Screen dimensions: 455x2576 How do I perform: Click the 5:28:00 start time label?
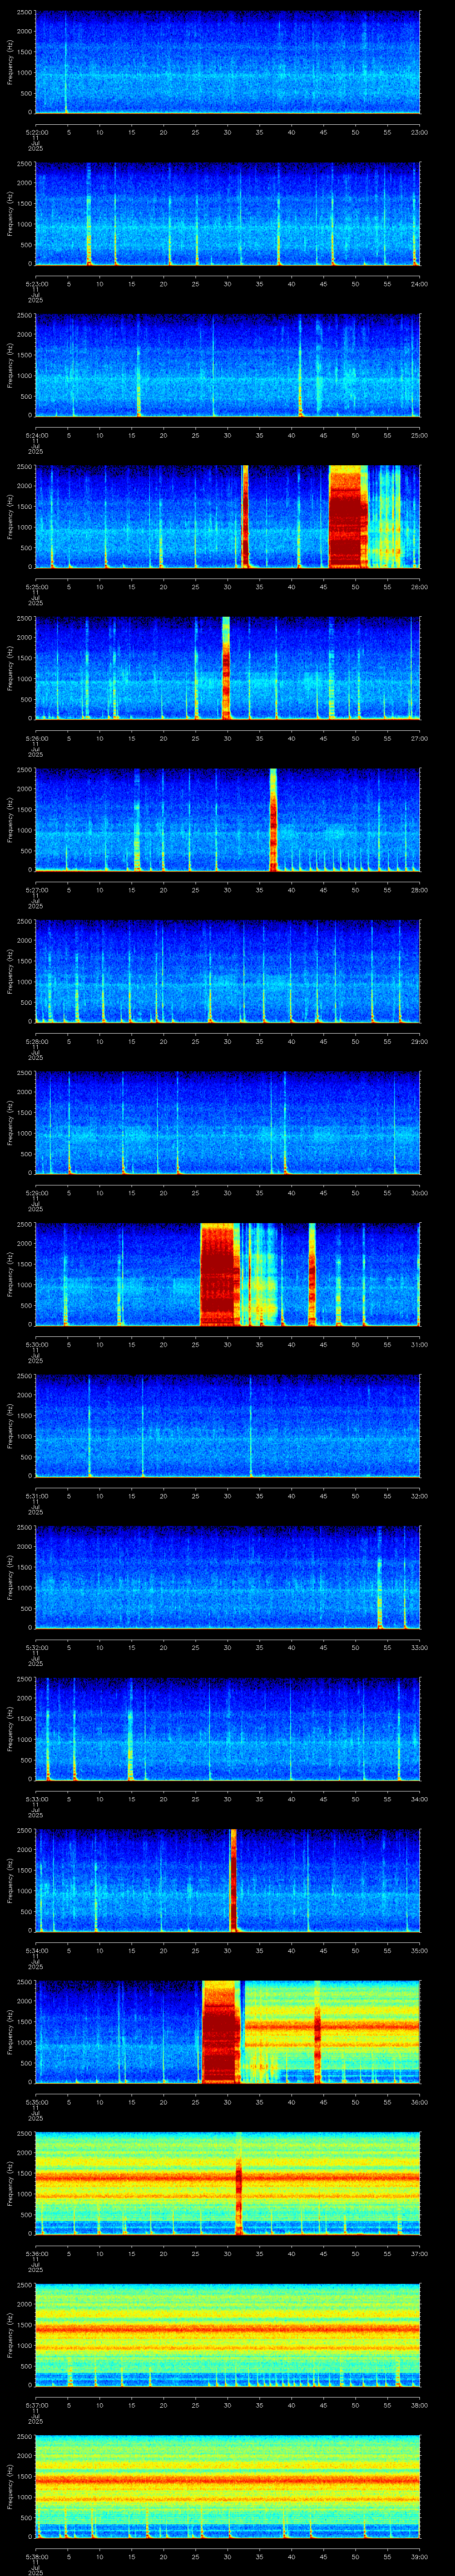pos(37,1041)
